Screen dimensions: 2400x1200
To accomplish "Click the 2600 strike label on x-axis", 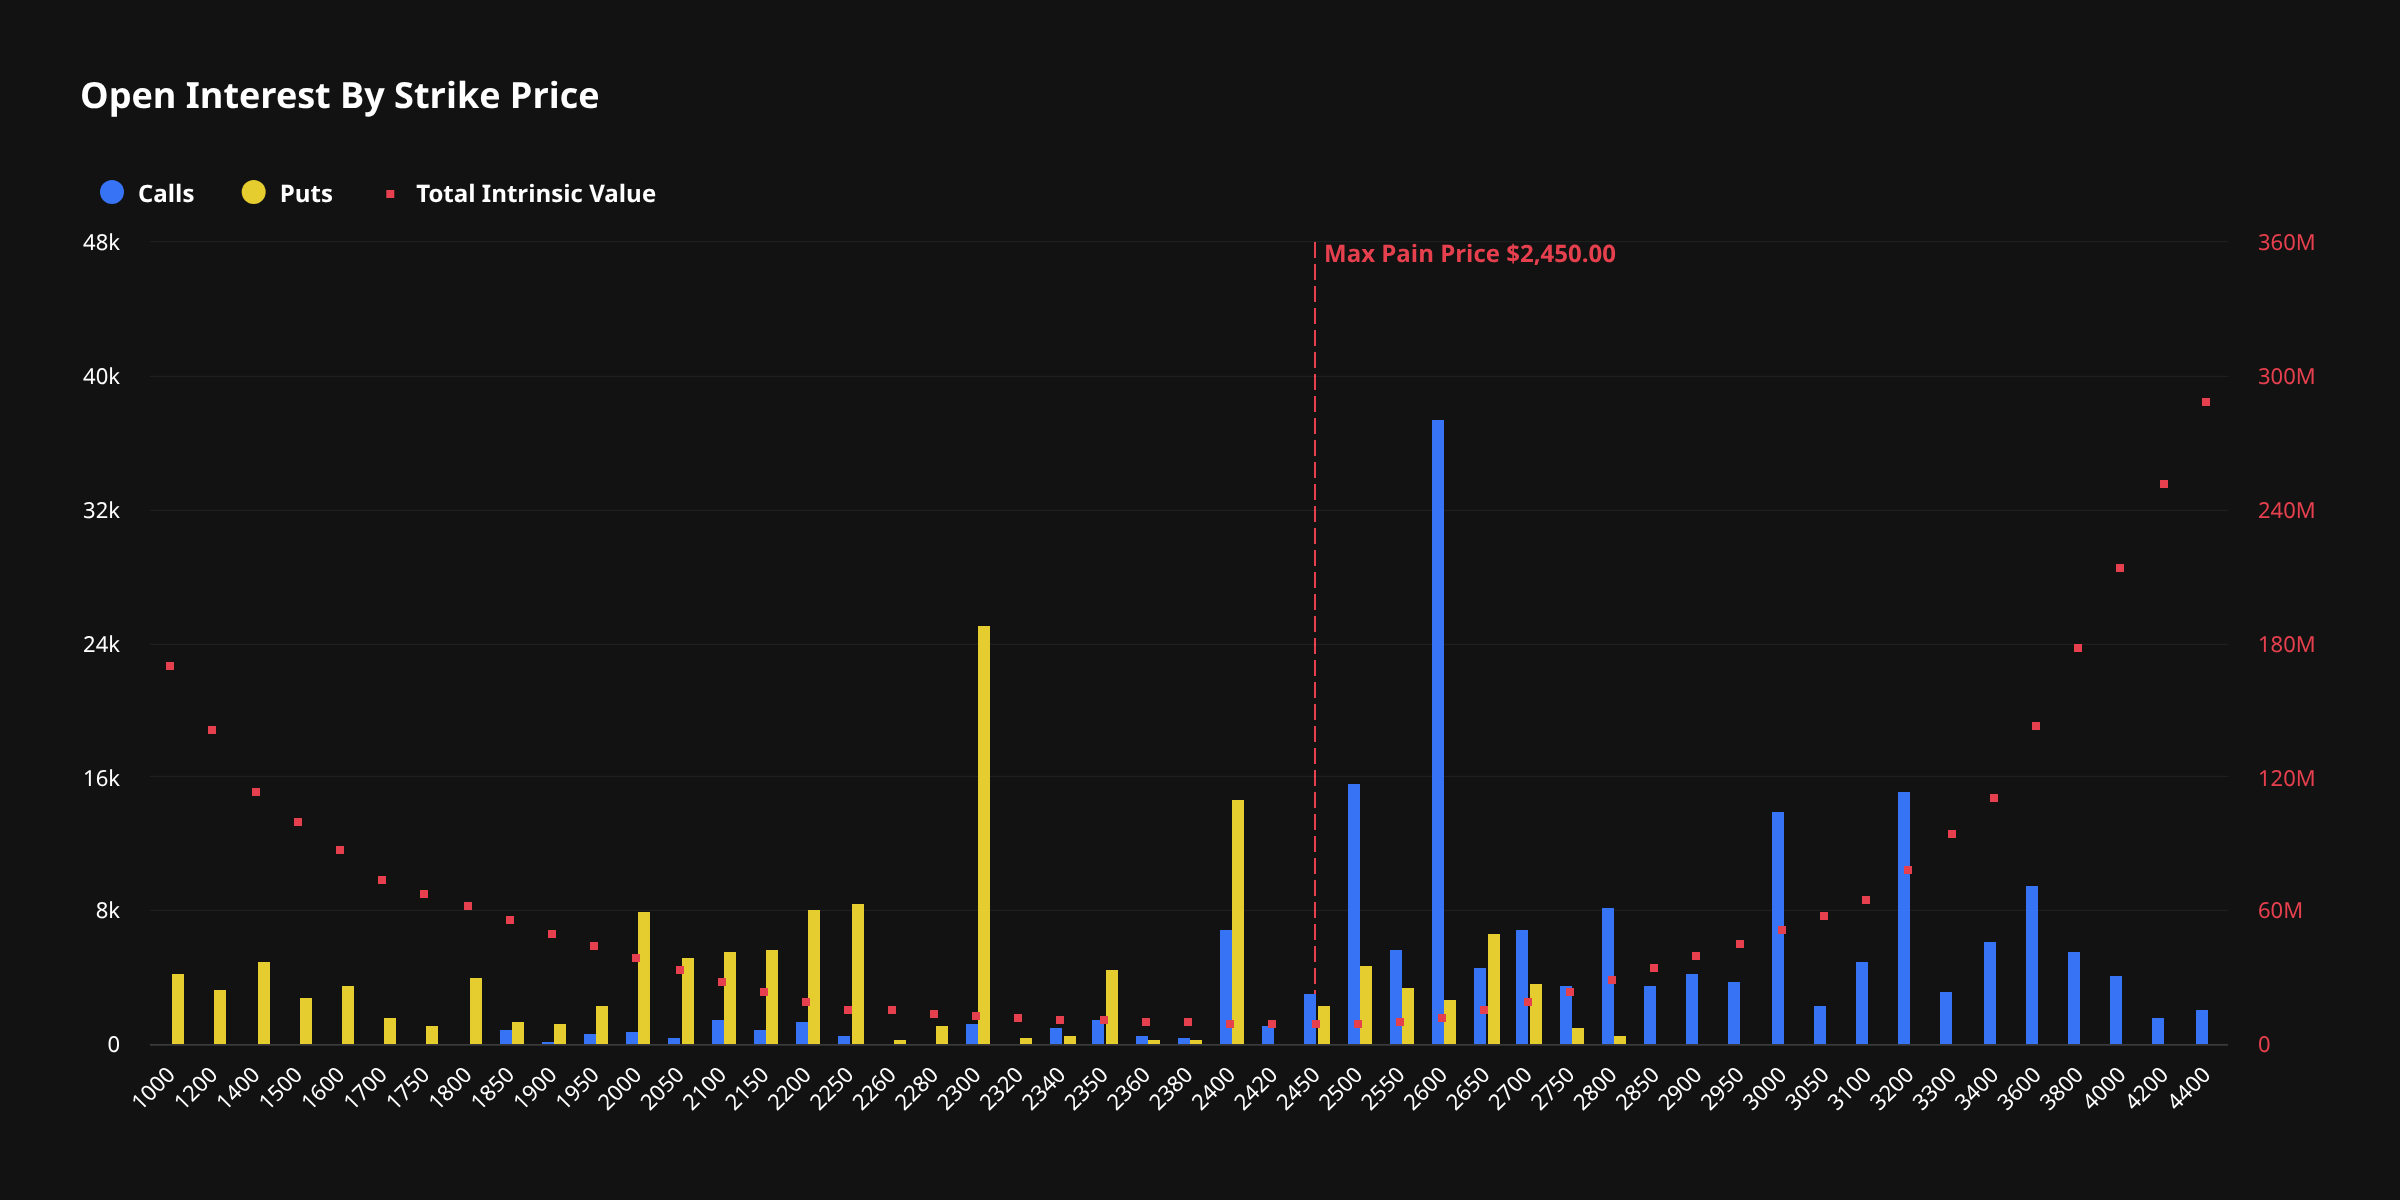I will click(1424, 1087).
